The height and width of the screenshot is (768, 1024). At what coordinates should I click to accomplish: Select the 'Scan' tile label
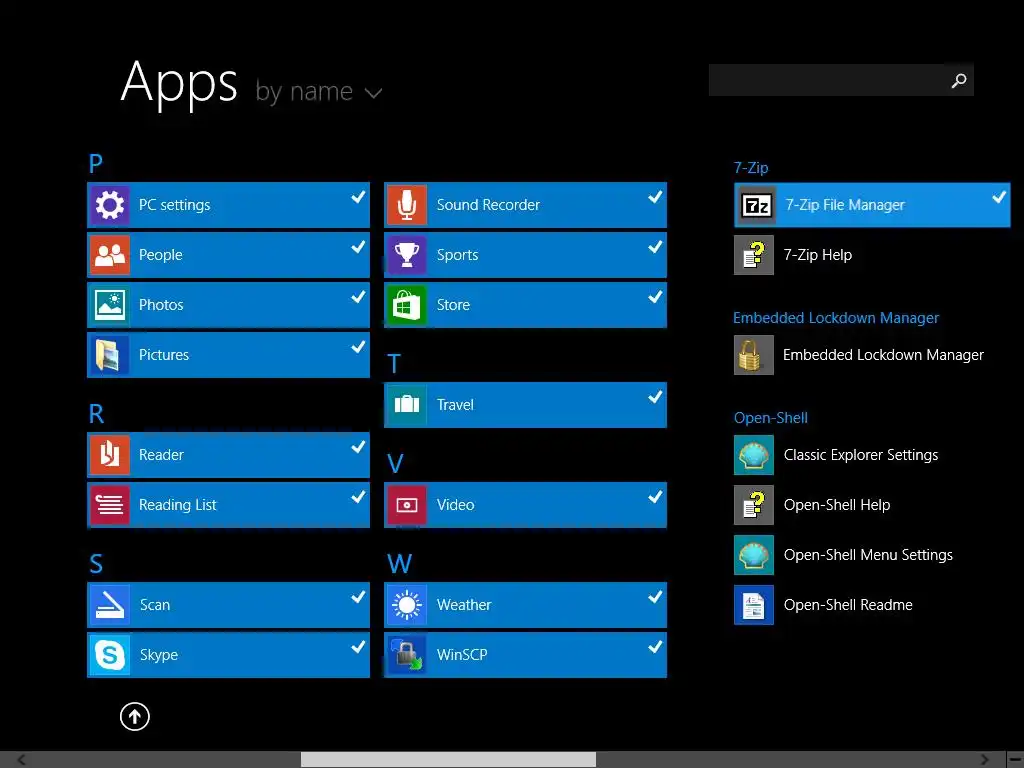point(155,605)
